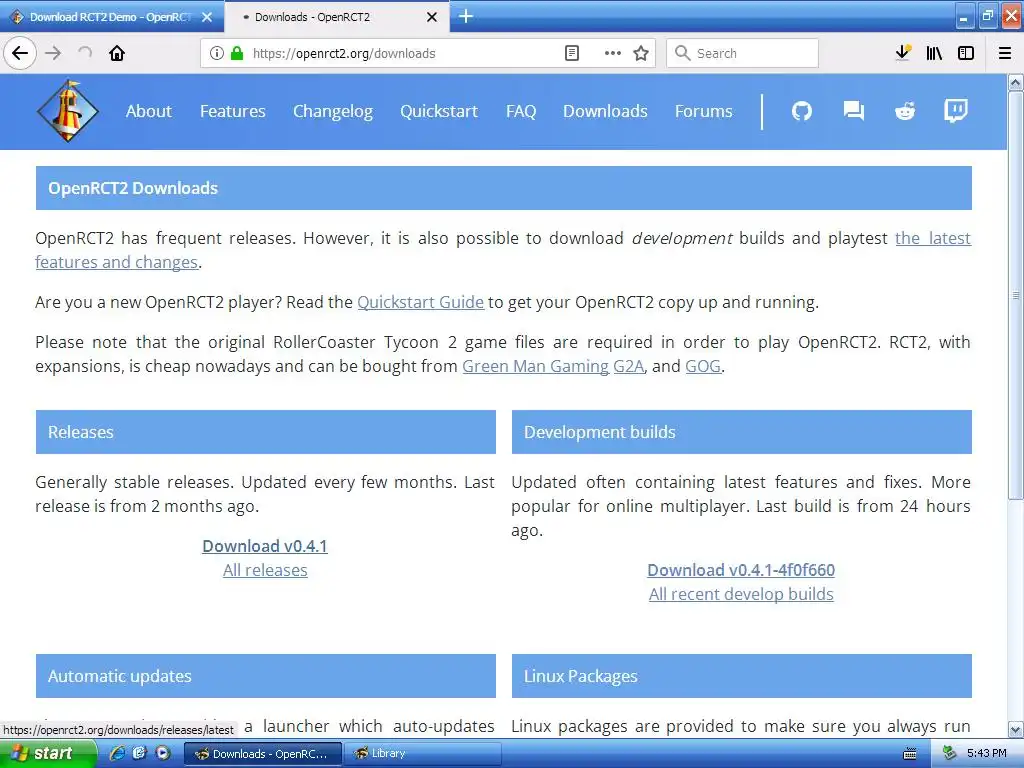This screenshot has height=768, width=1024.
Task: Close the Downloads - OpenRCT2 tab
Action: coord(432,17)
